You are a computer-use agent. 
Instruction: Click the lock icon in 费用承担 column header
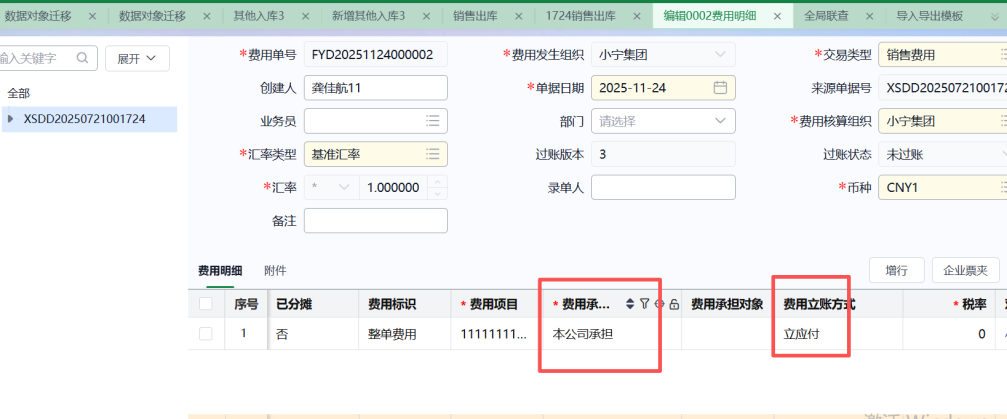click(x=674, y=304)
